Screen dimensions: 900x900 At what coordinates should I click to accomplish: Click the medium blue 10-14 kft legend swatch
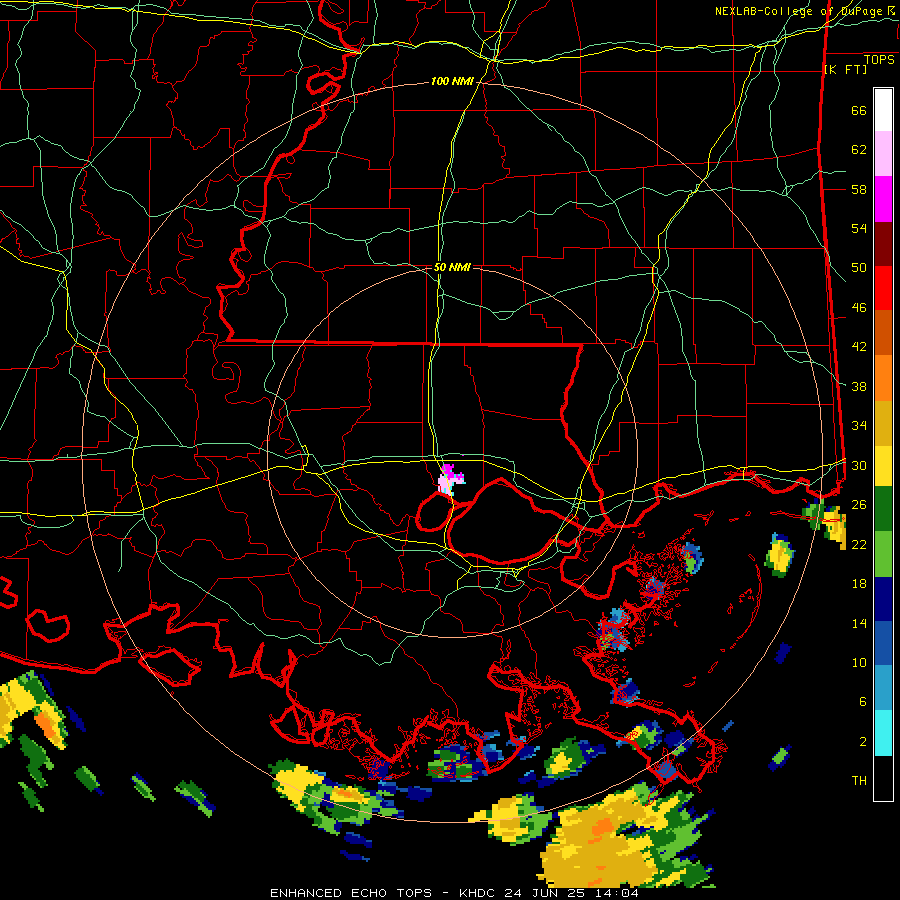click(x=883, y=643)
